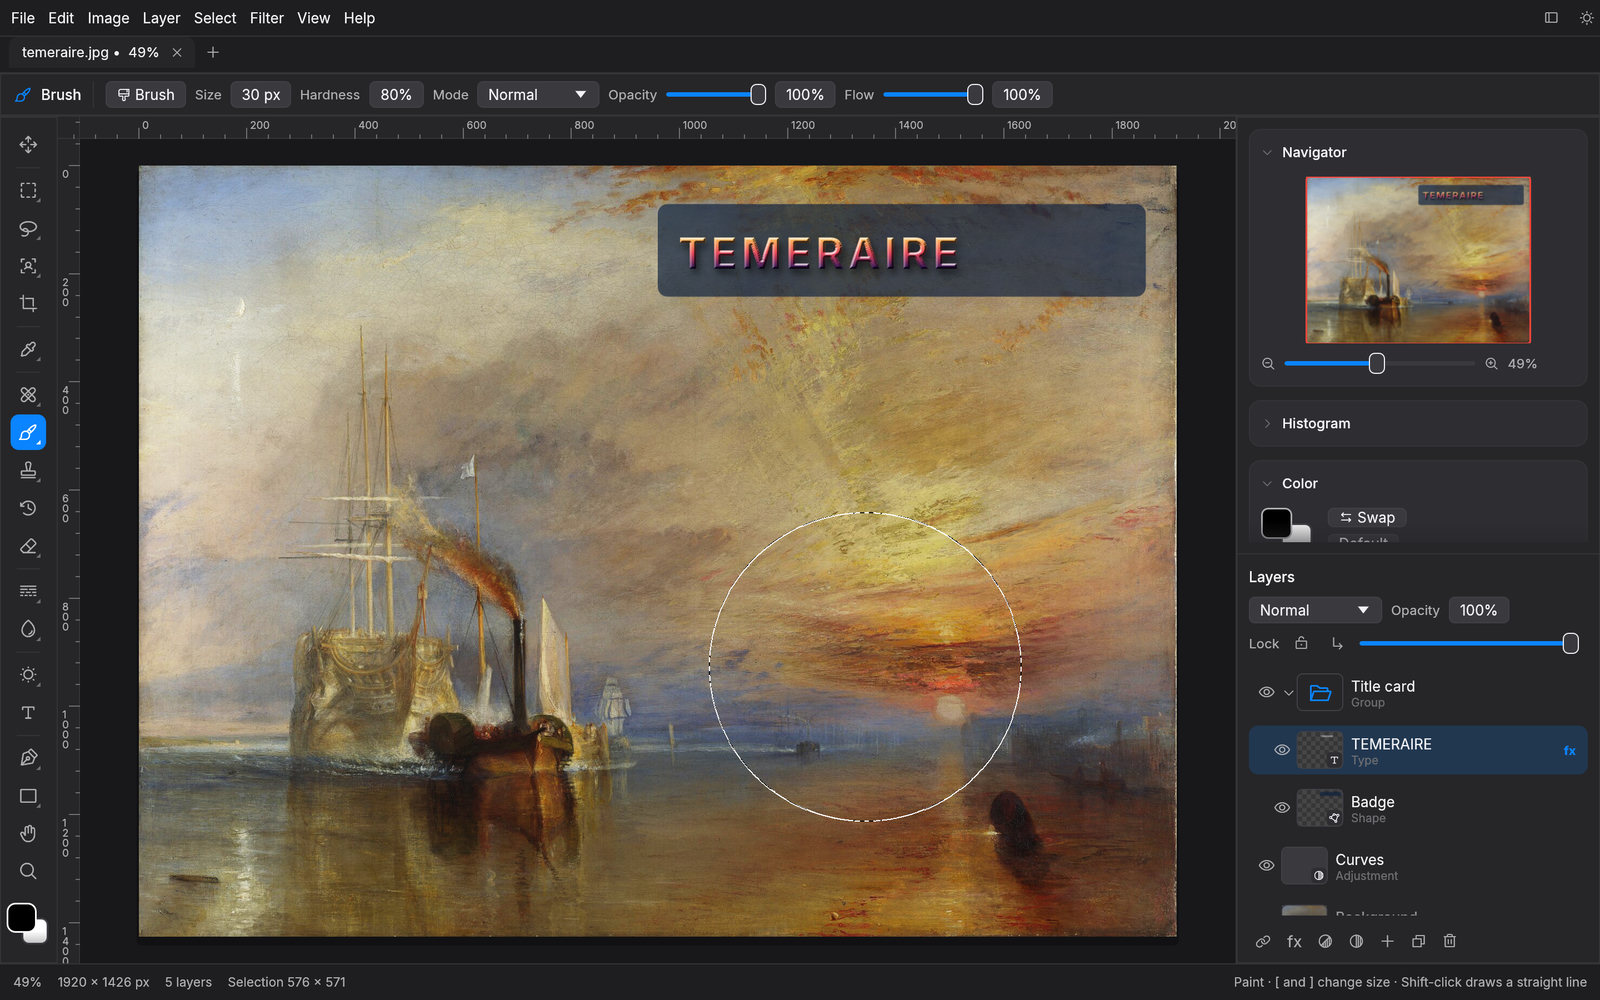Select the Eyedropper tool
This screenshot has width=1600, height=1000.
28,349
